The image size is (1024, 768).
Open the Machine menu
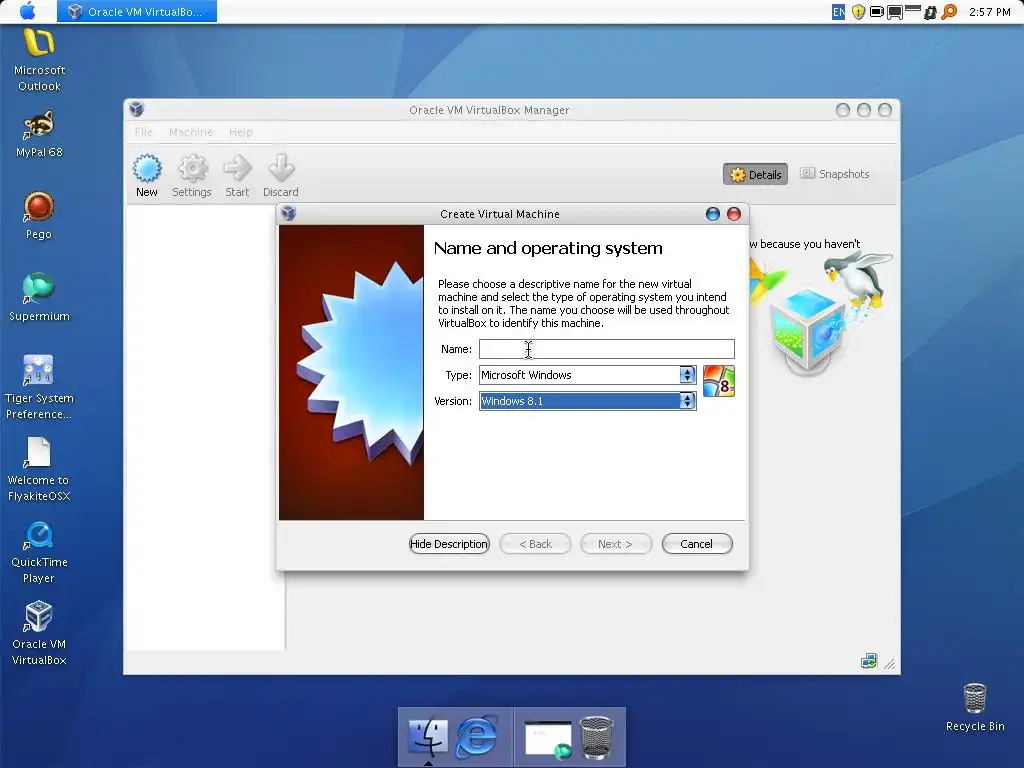pos(191,132)
